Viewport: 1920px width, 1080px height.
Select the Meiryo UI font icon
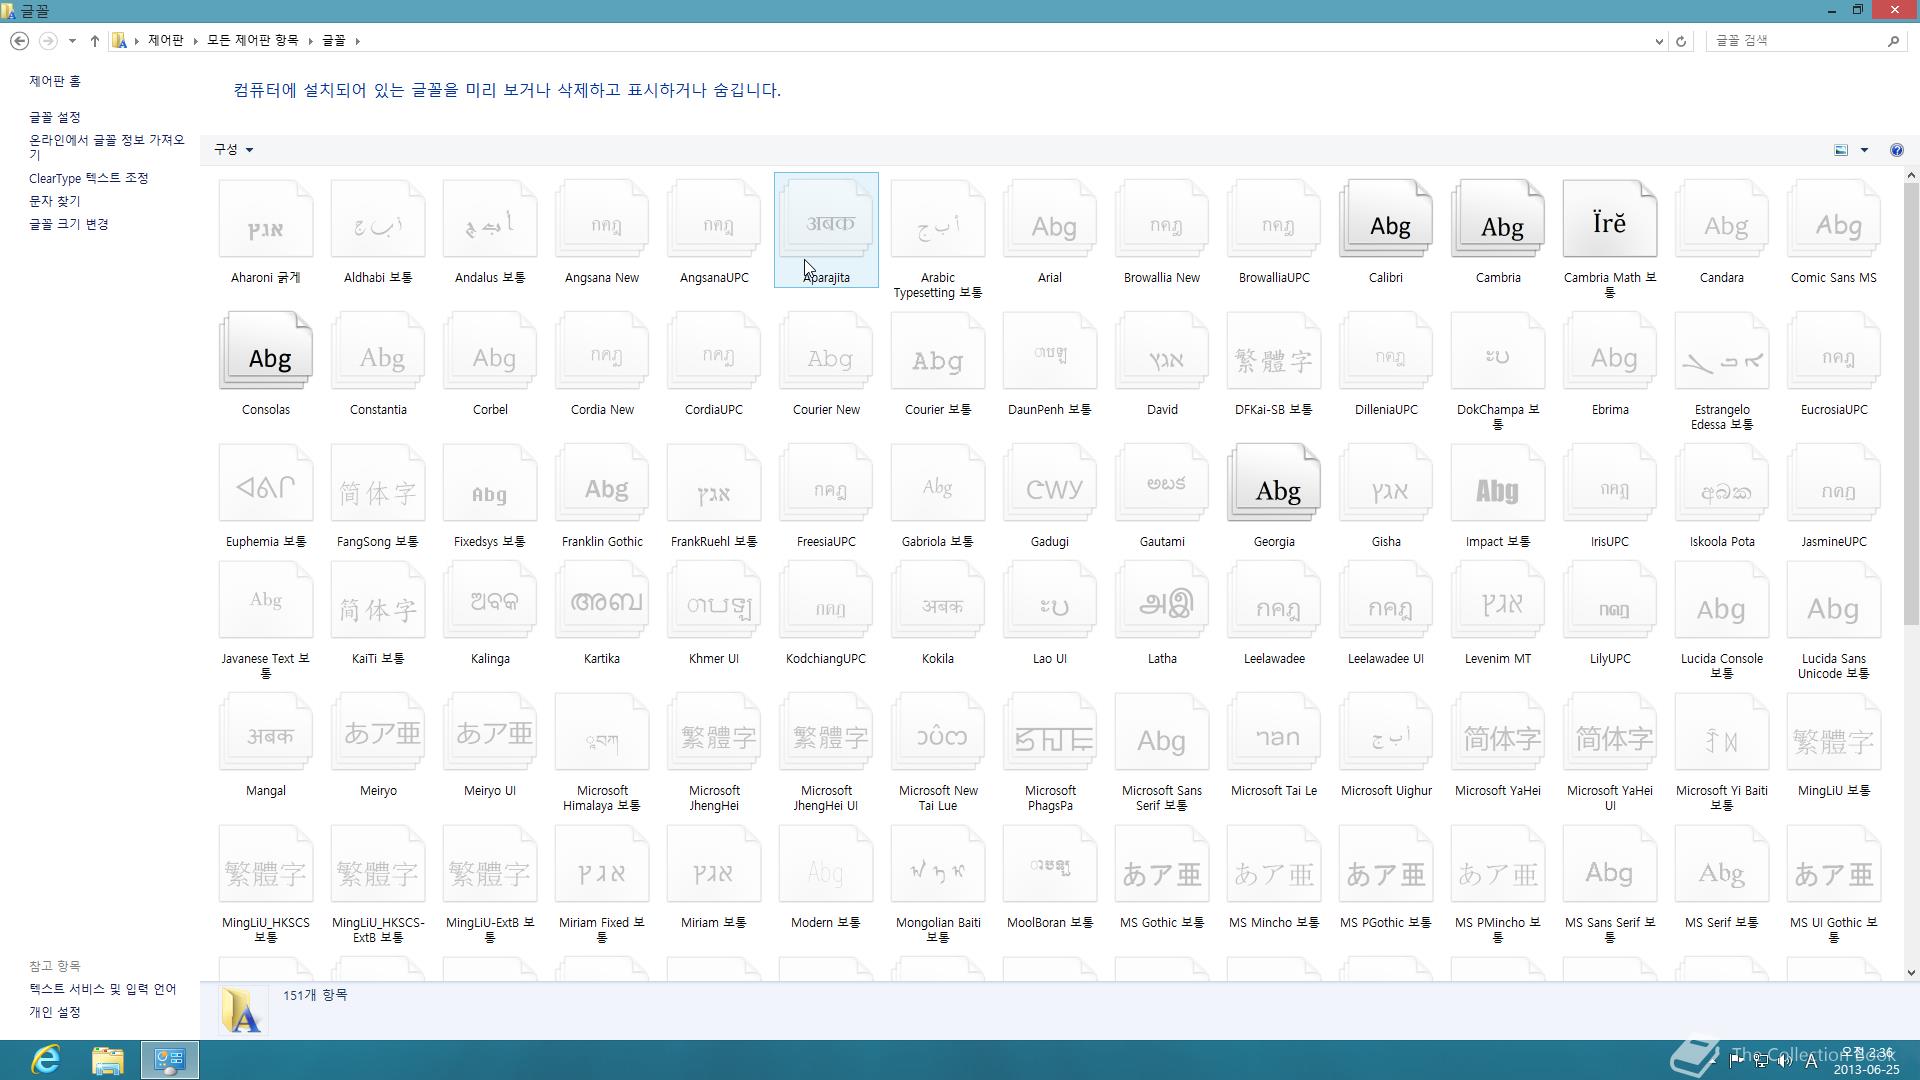point(489,732)
